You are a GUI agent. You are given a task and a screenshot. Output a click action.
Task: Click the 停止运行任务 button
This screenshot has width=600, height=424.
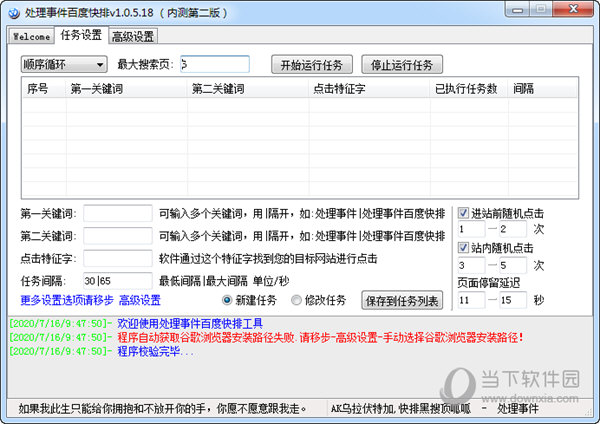pos(402,65)
